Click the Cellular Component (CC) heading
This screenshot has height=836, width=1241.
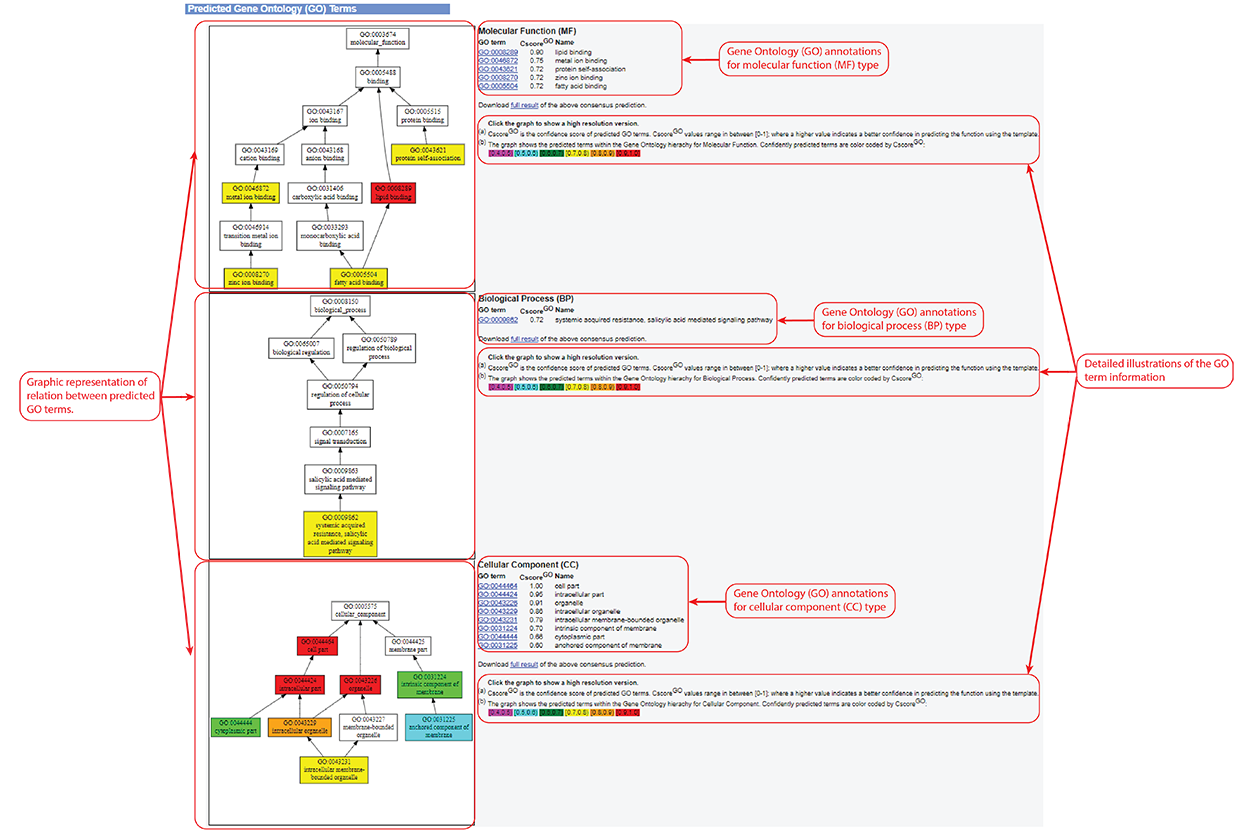pos(529,565)
